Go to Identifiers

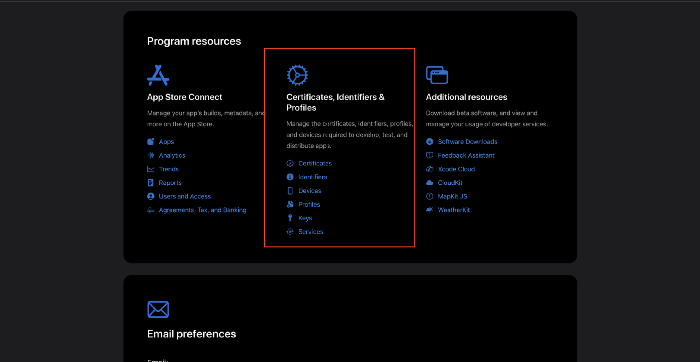(x=313, y=177)
